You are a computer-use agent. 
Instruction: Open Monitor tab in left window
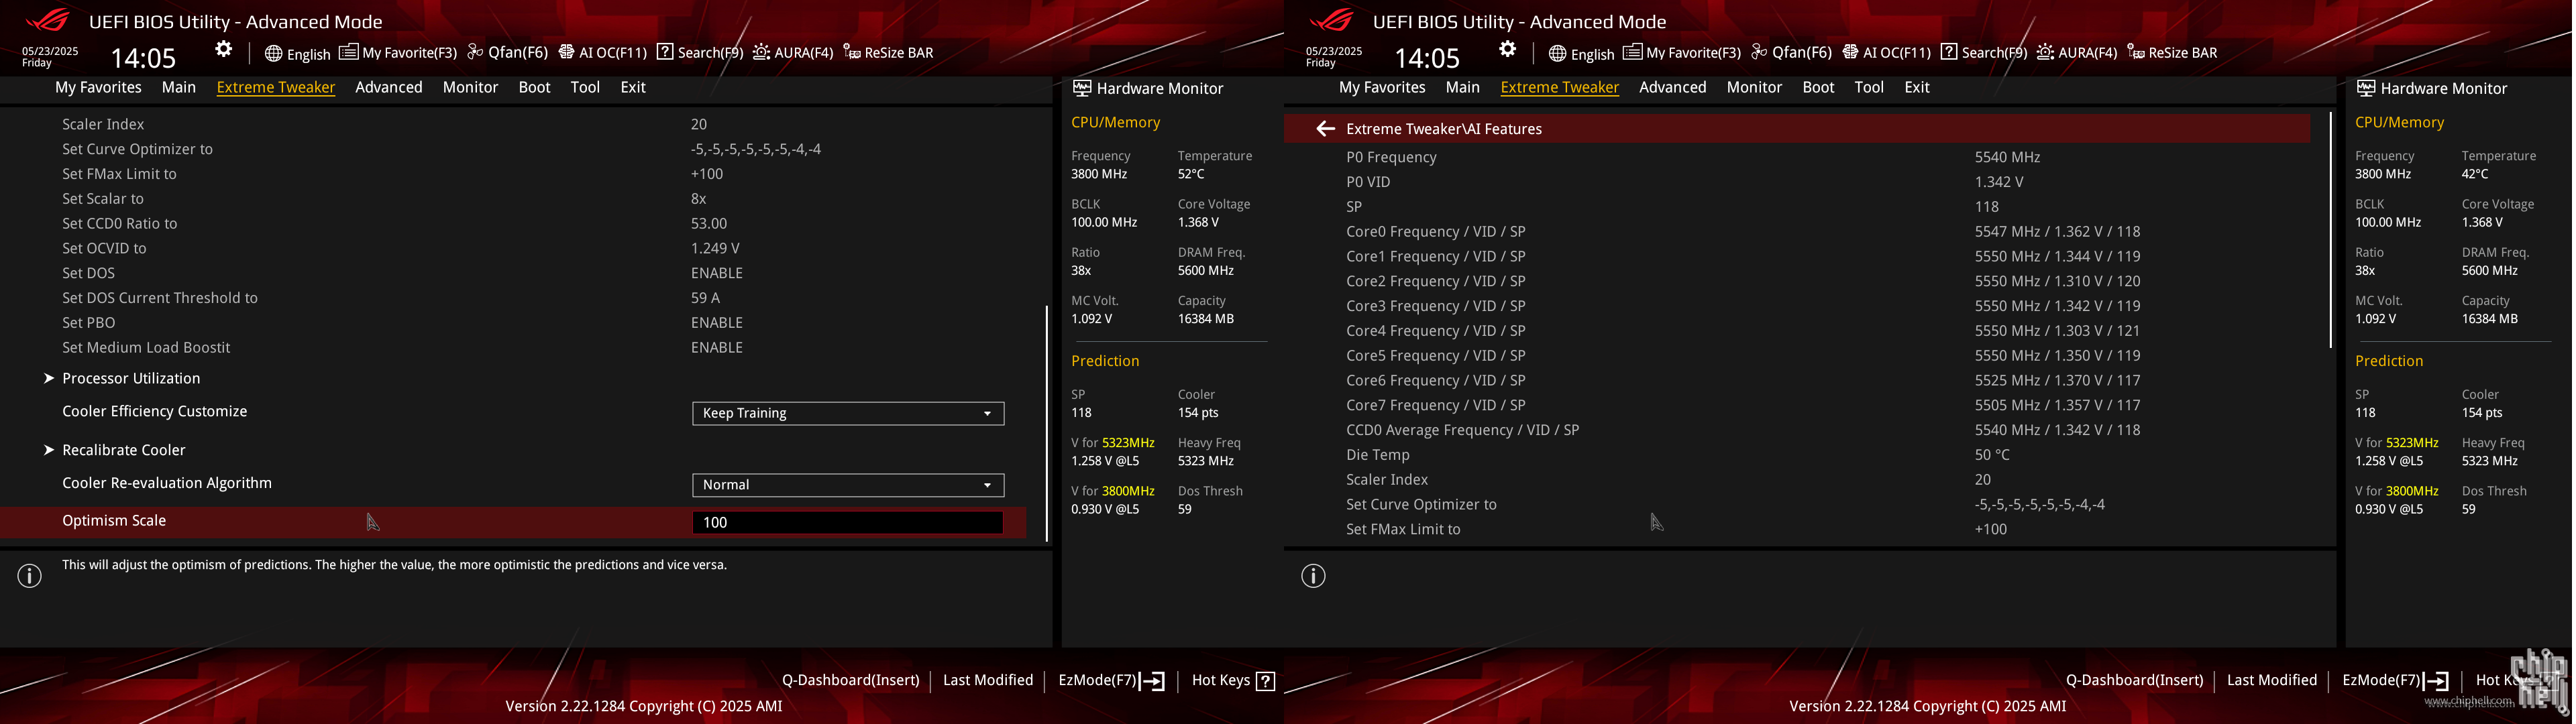pos(470,87)
